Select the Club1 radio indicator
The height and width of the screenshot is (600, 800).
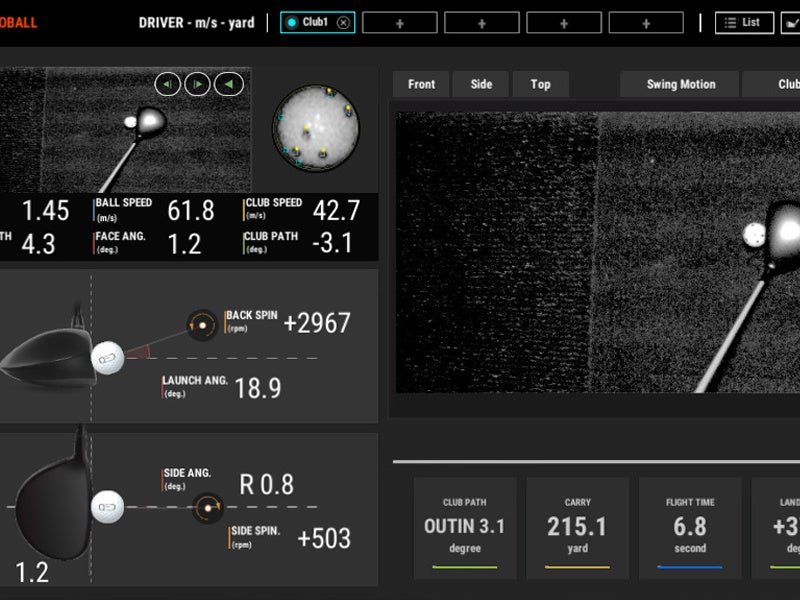(x=292, y=23)
